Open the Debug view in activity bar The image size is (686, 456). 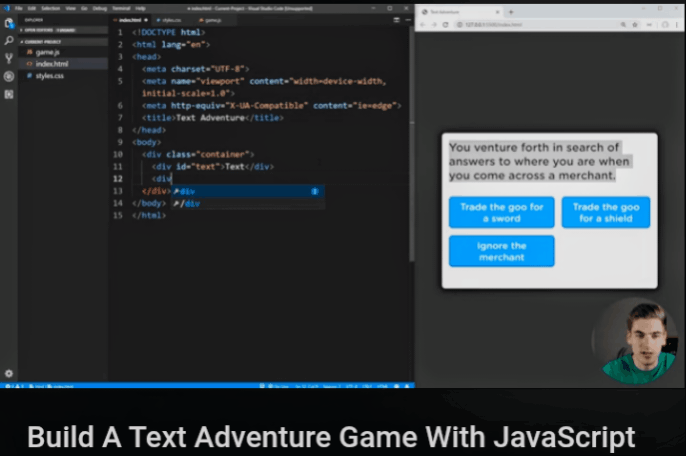9,76
